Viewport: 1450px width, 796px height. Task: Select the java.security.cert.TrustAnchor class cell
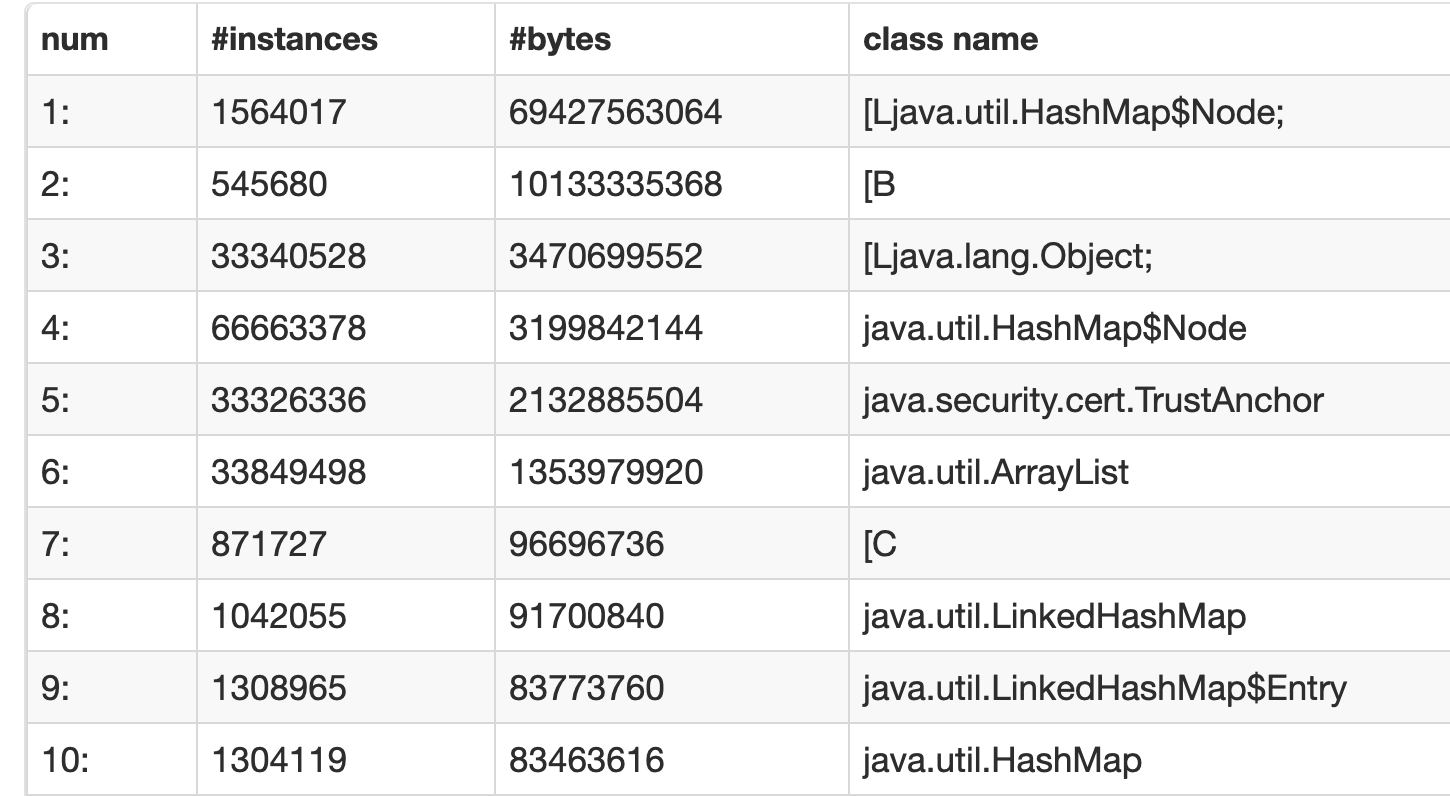[x=1093, y=399]
